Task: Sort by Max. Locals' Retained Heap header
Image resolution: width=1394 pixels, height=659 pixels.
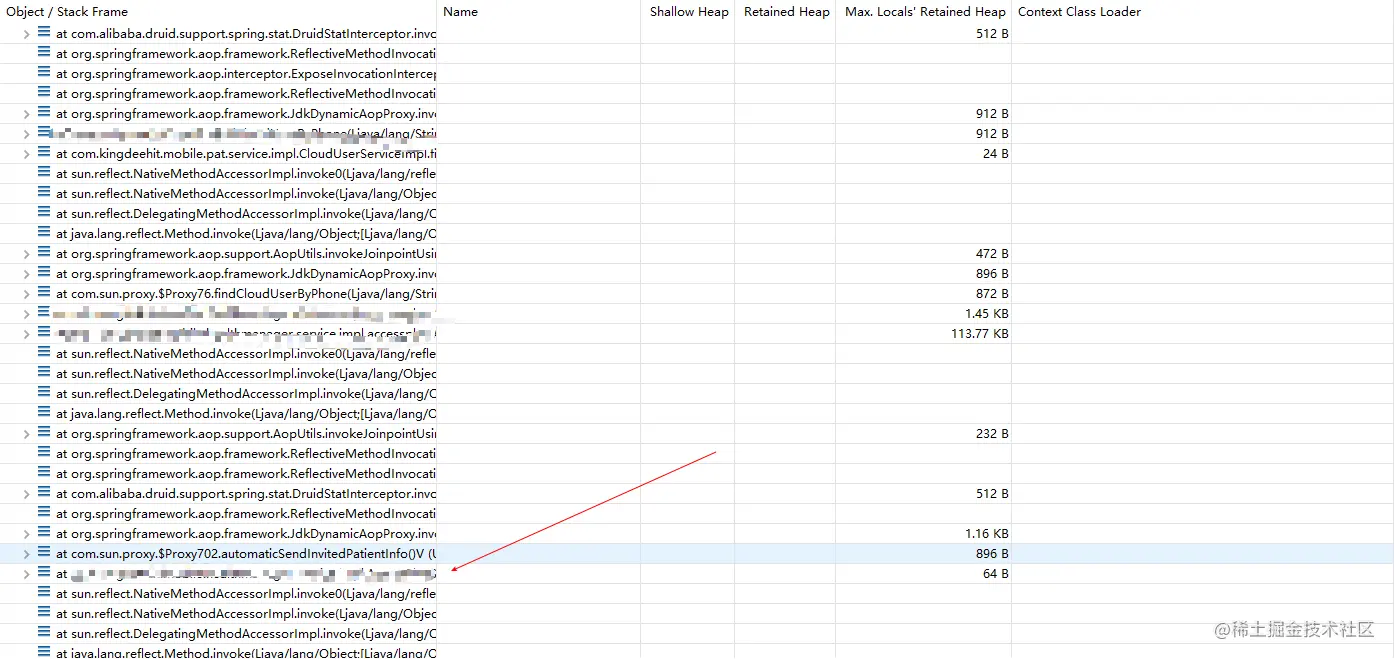Action: pos(925,12)
